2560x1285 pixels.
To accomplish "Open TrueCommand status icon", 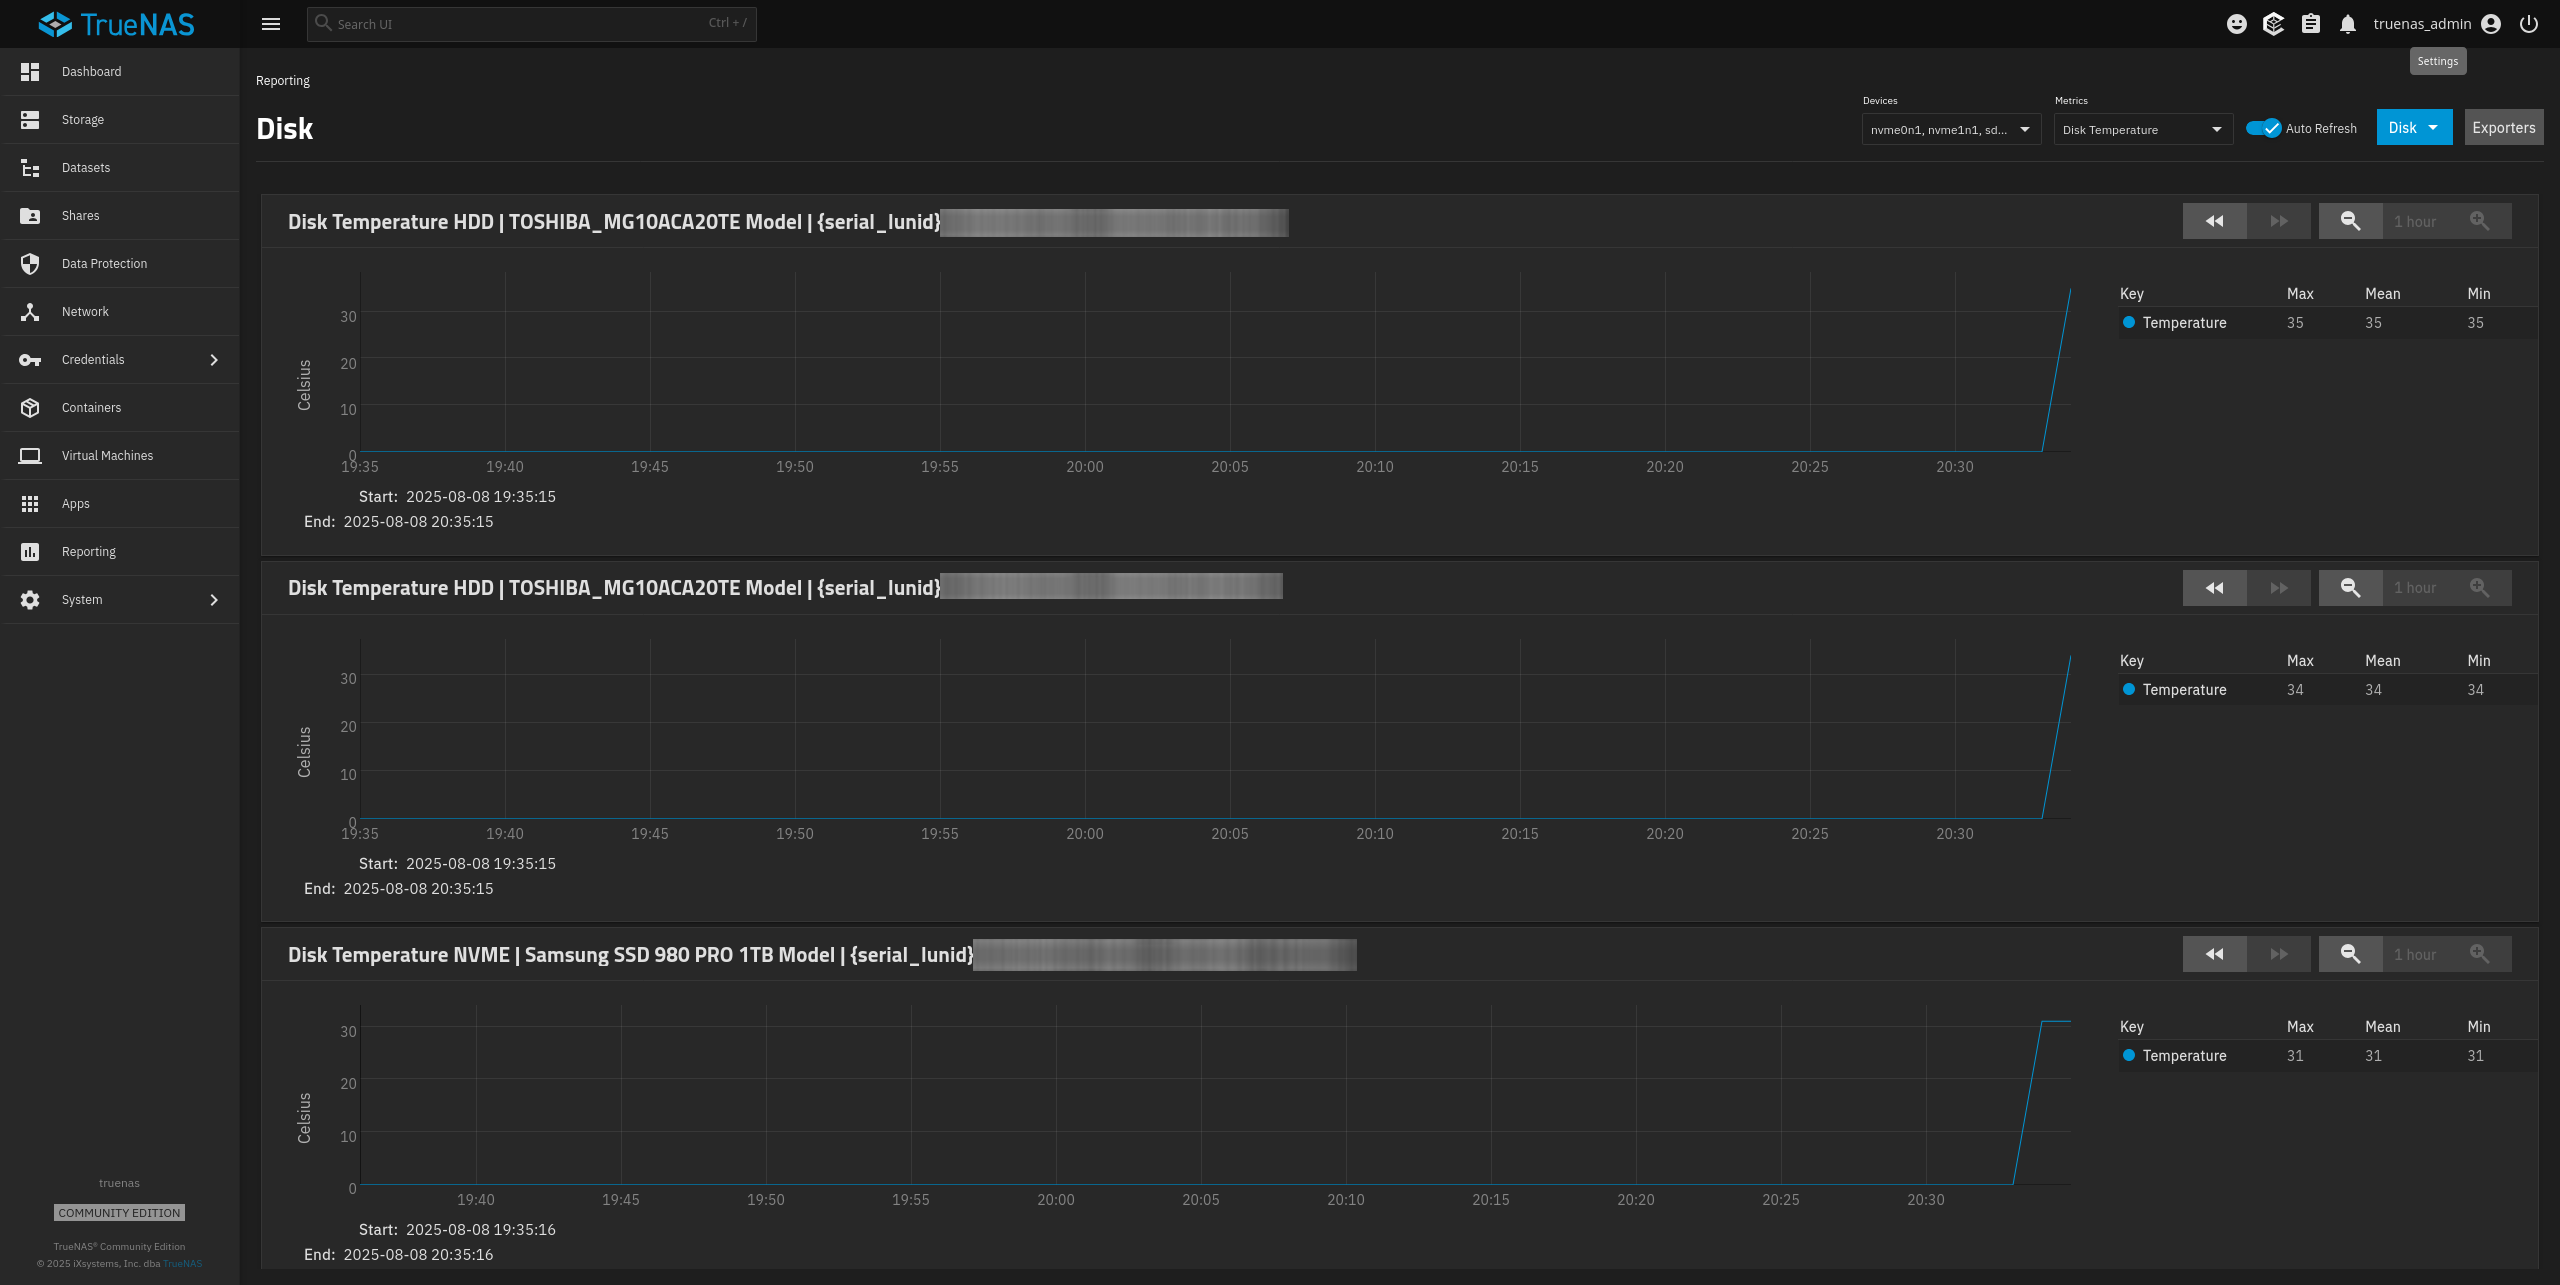I will tap(2273, 24).
